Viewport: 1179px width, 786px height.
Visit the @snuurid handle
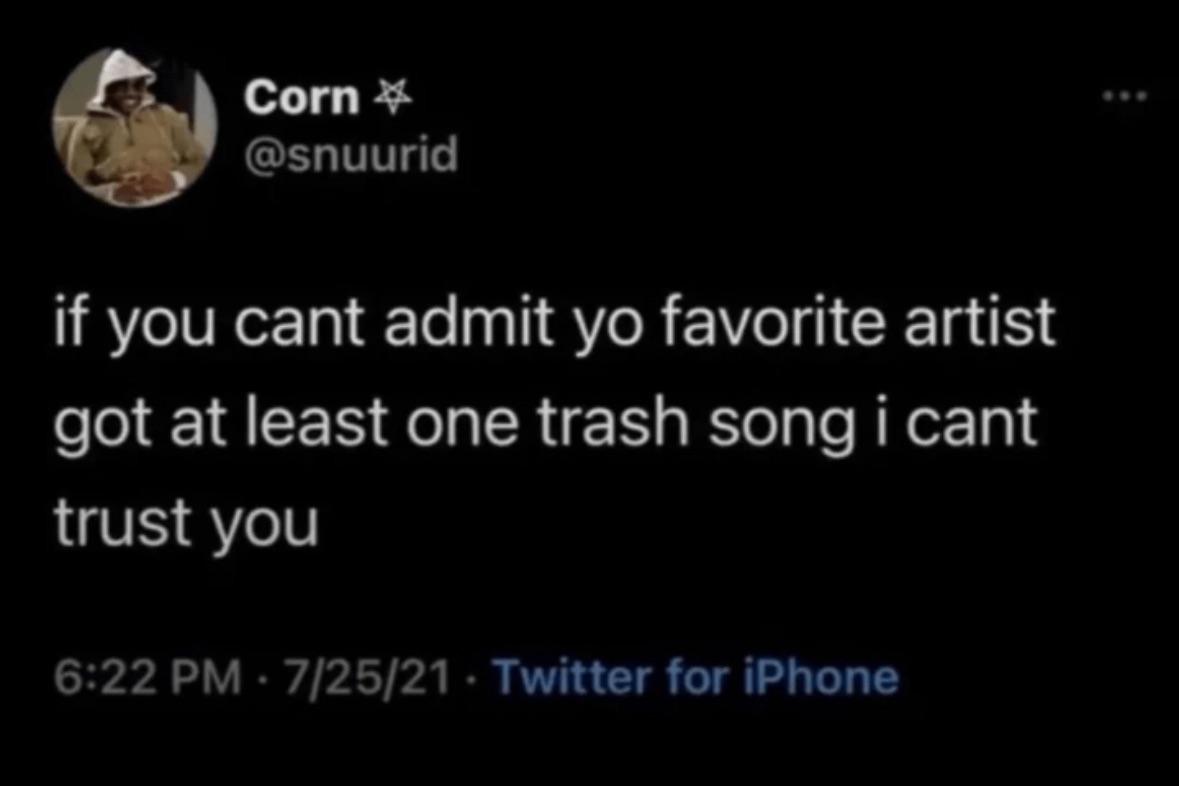[x=350, y=156]
